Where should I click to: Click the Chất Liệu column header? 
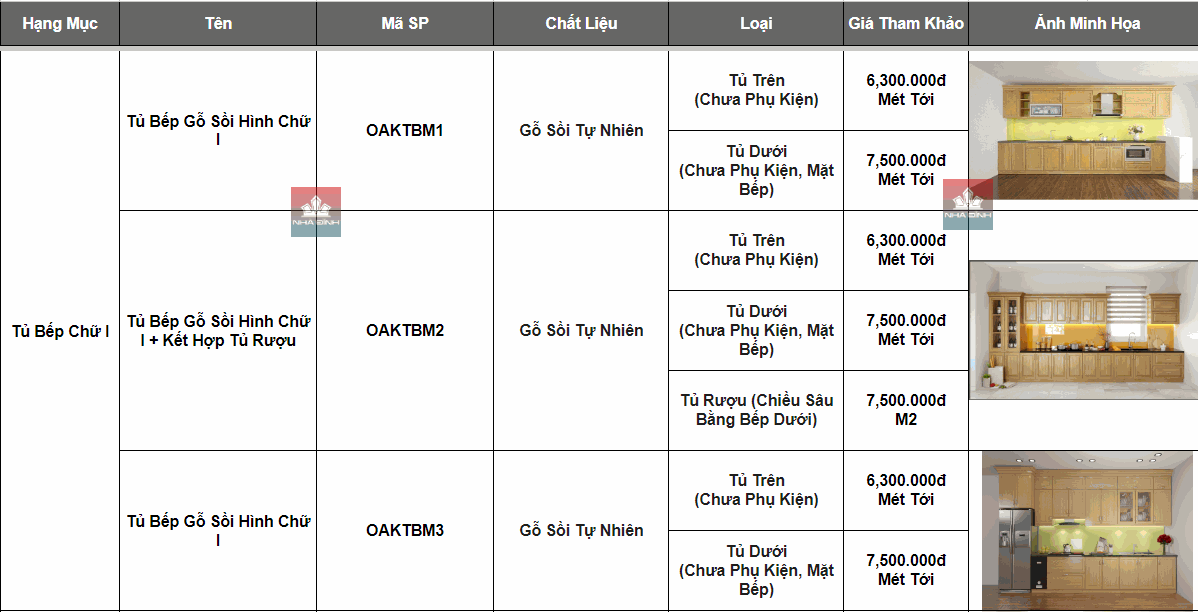pyautogui.click(x=581, y=23)
